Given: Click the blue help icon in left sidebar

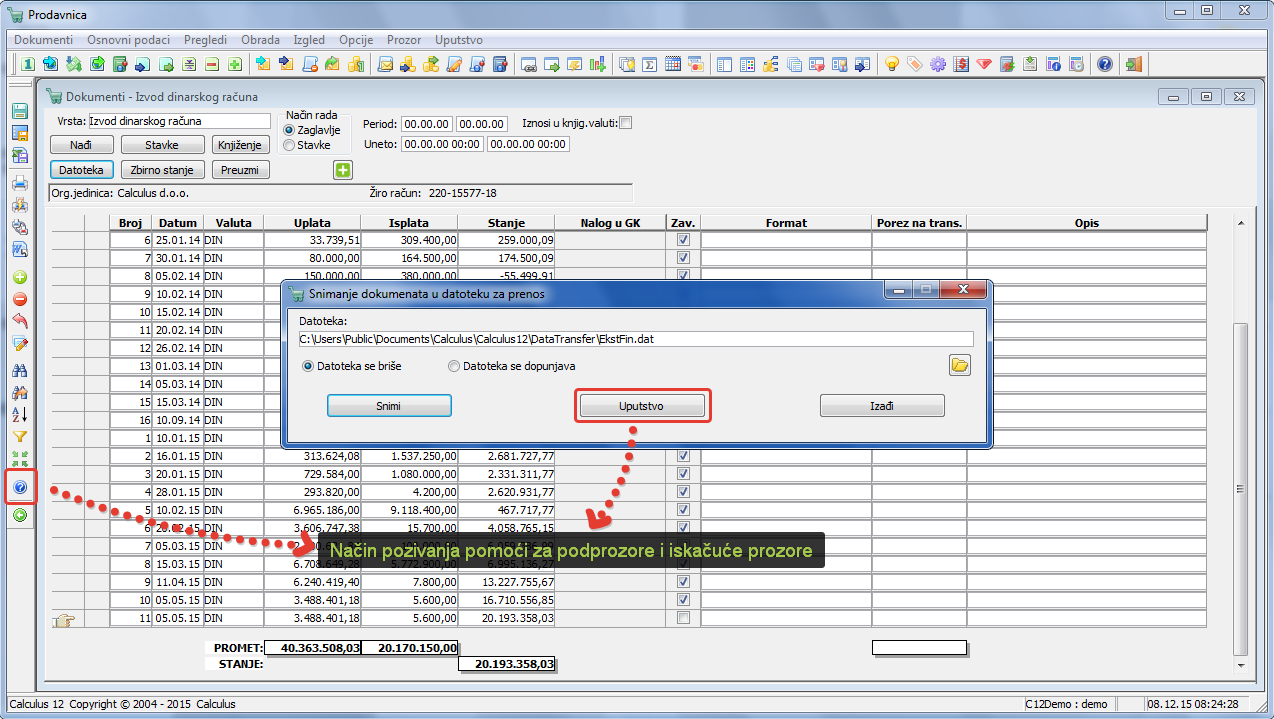Looking at the screenshot, I should point(19,488).
